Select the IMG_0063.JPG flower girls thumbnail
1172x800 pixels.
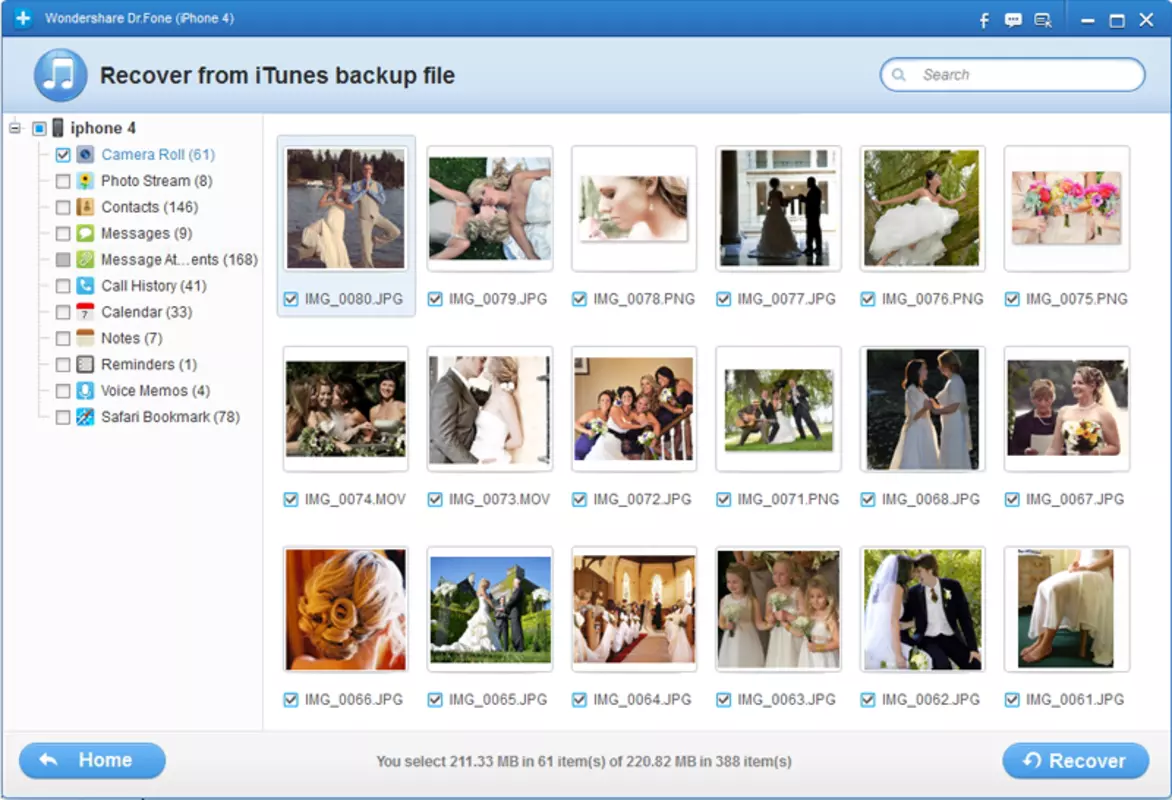coord(778,609)
